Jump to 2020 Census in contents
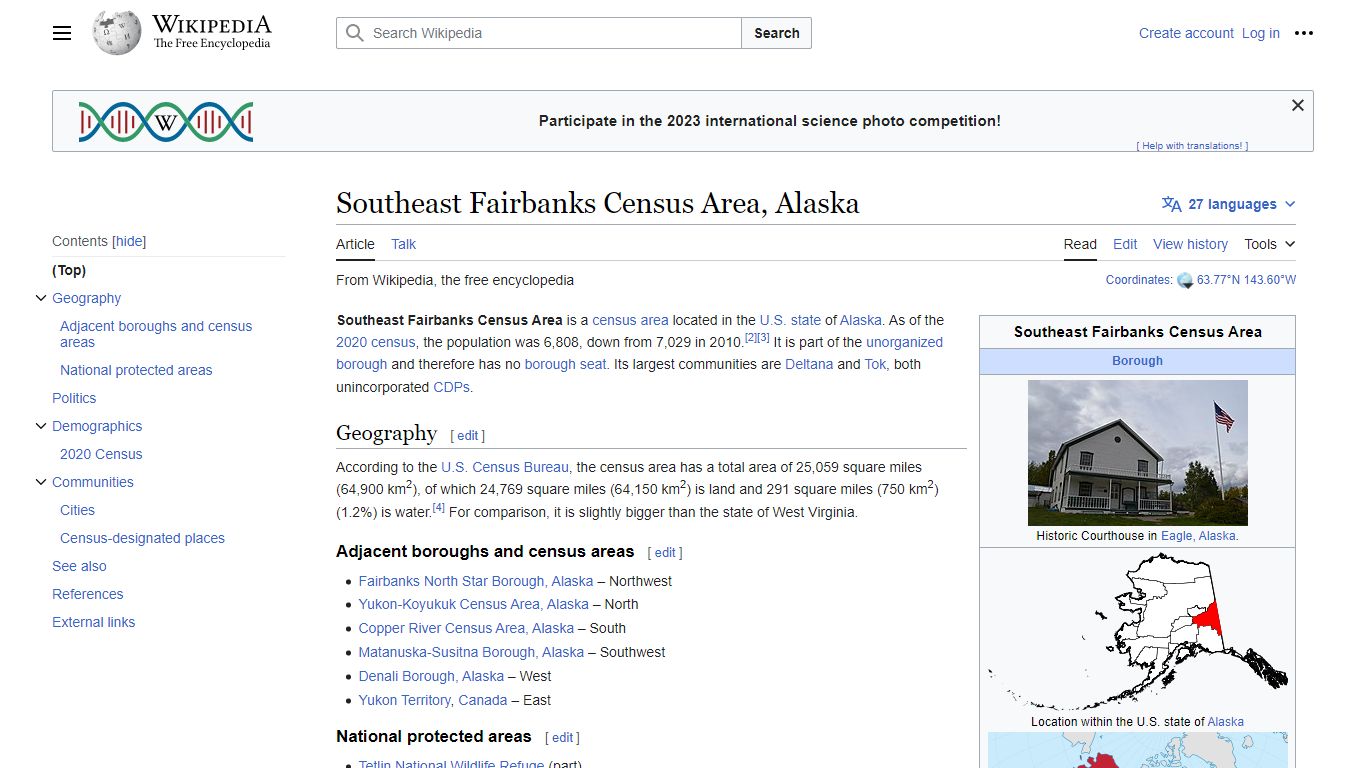The height and width of the screenshot is (768, 1366). (101, 454)
